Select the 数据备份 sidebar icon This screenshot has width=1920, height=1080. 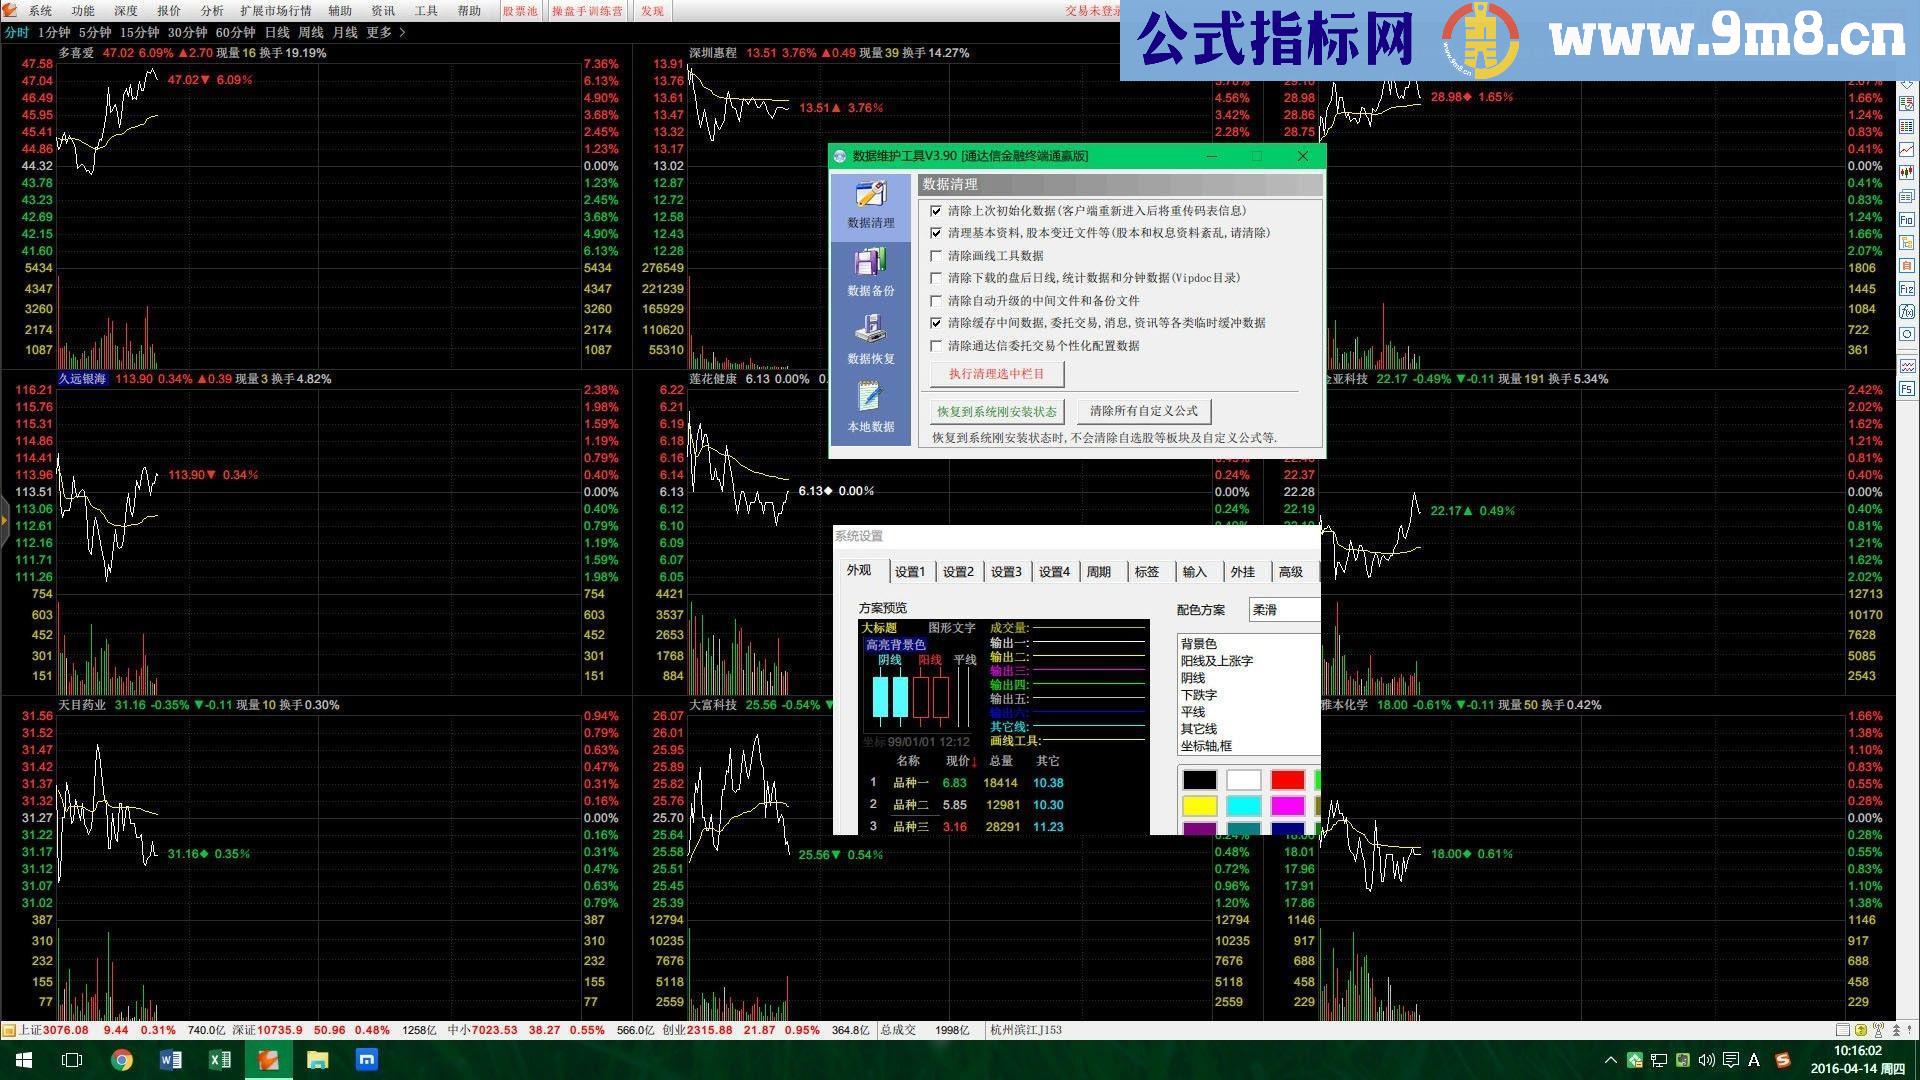coord(869,270)
